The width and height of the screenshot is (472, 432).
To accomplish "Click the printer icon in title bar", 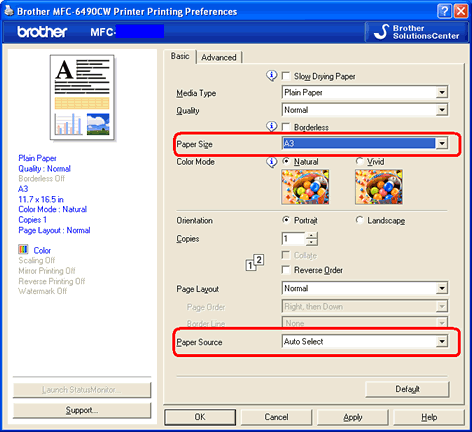I will click(9, 11).
